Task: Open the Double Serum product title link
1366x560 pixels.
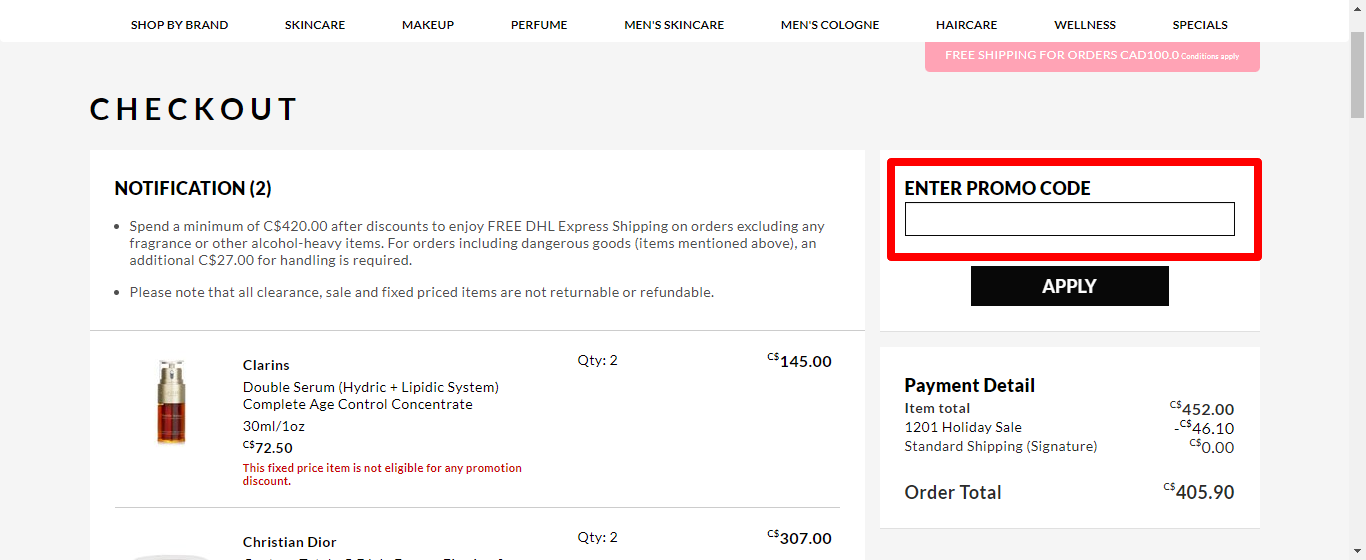Action: coord(371,396)
